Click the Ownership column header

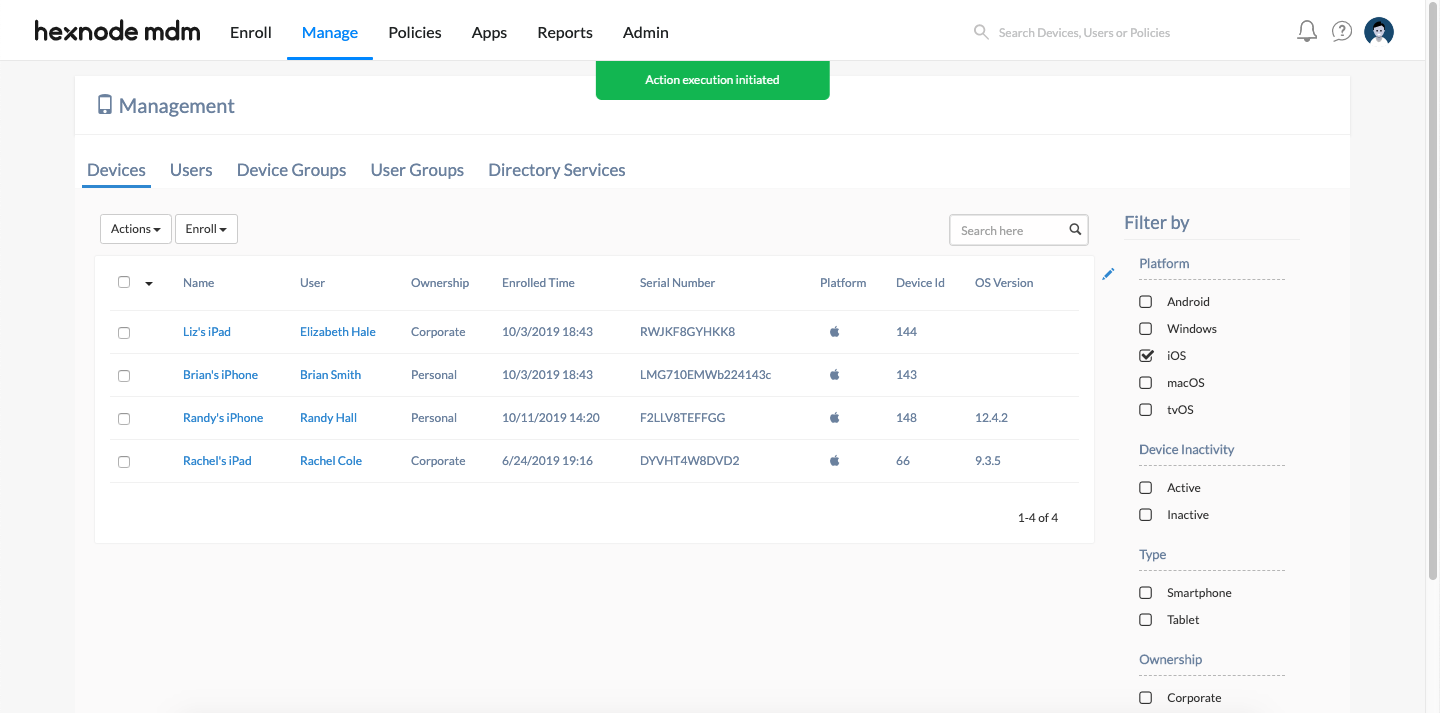coord(440,283)
